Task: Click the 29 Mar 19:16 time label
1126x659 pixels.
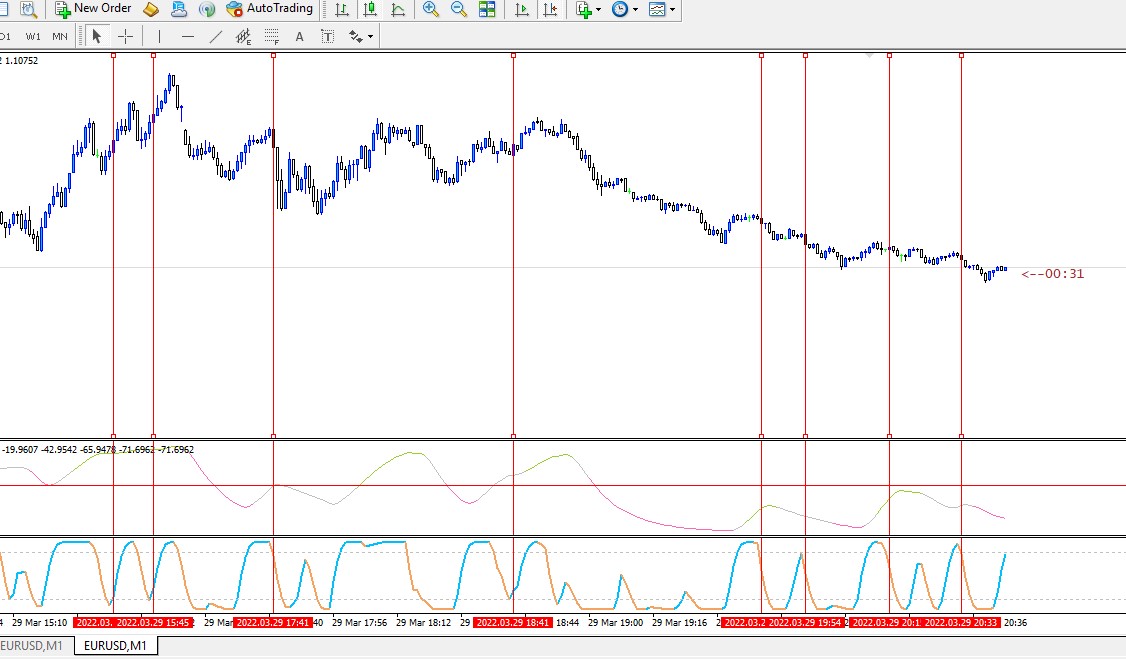Action: (679, 622)
